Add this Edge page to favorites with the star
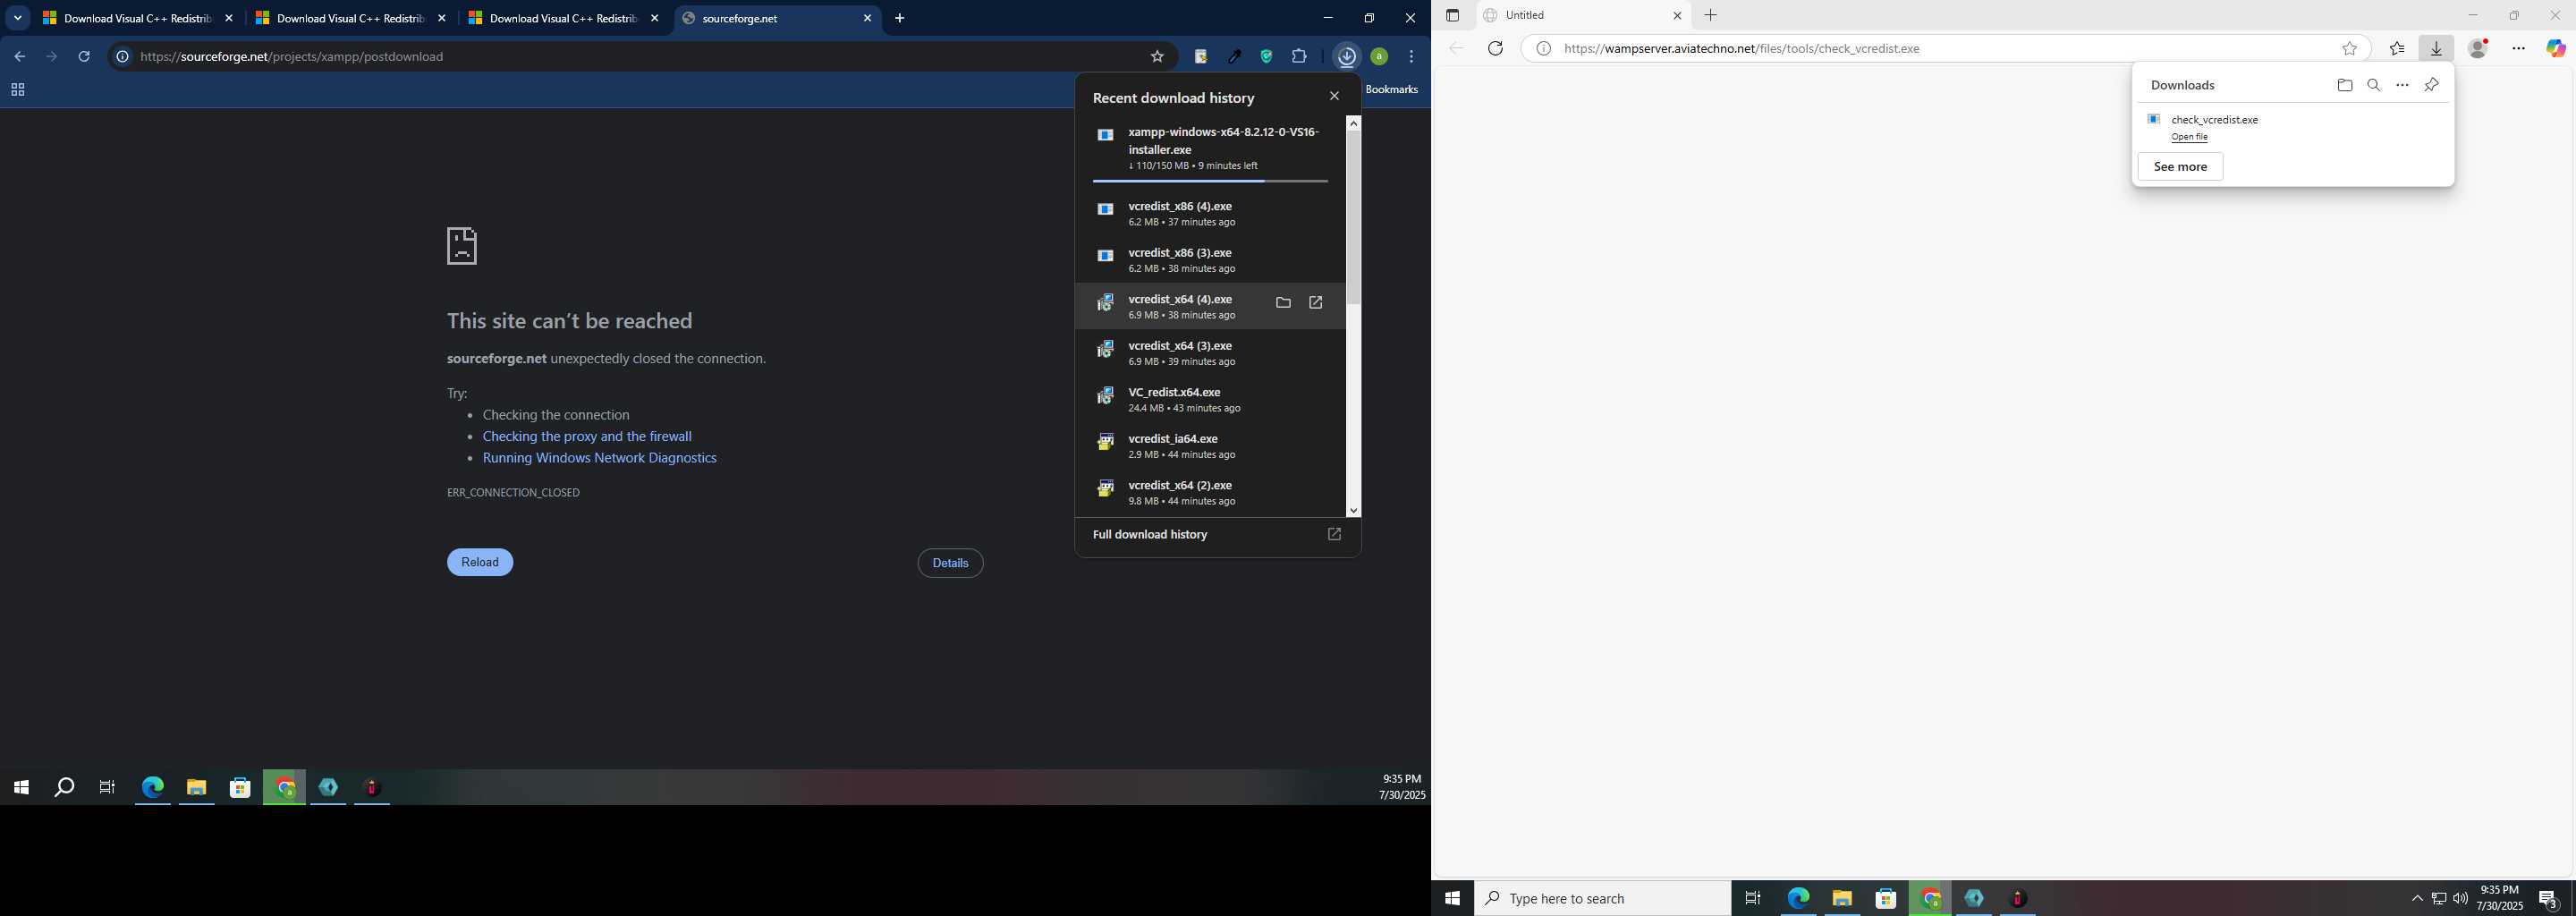The height and width of the screenshot is (916, 2576). click(2349, 48)
